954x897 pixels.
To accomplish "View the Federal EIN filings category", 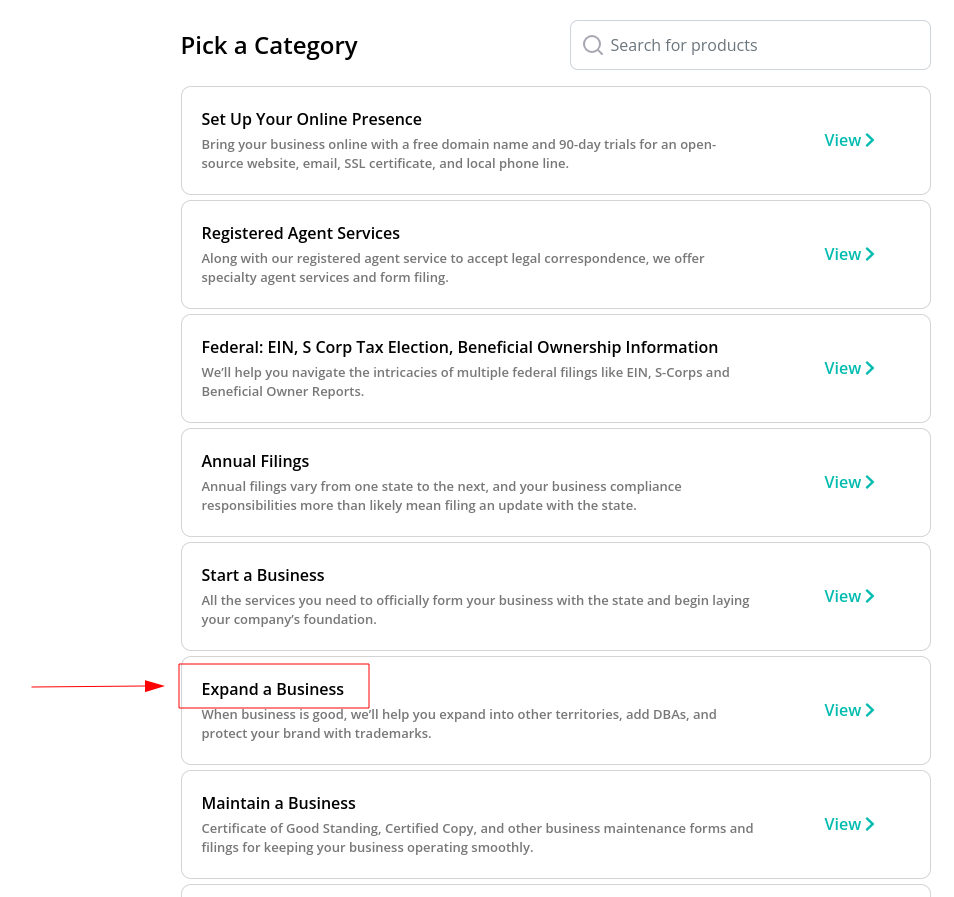I will point(849,368).
